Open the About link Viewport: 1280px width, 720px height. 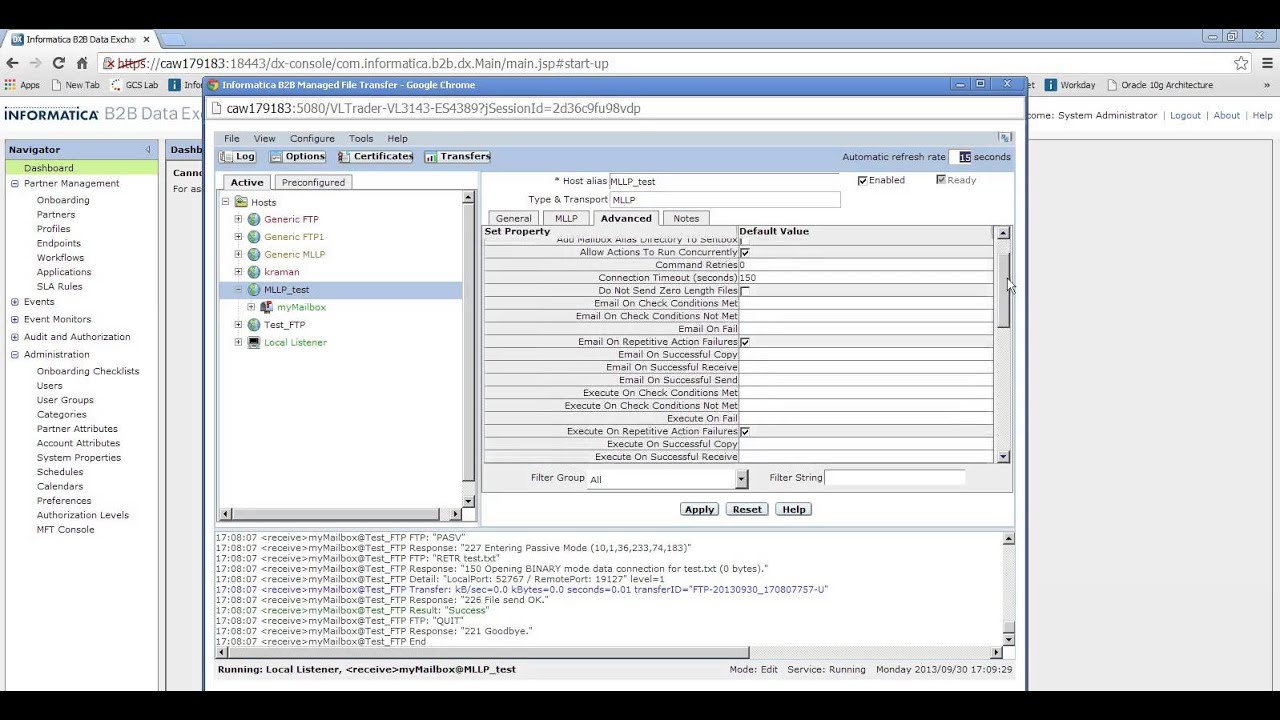(x=1226, y=116)
